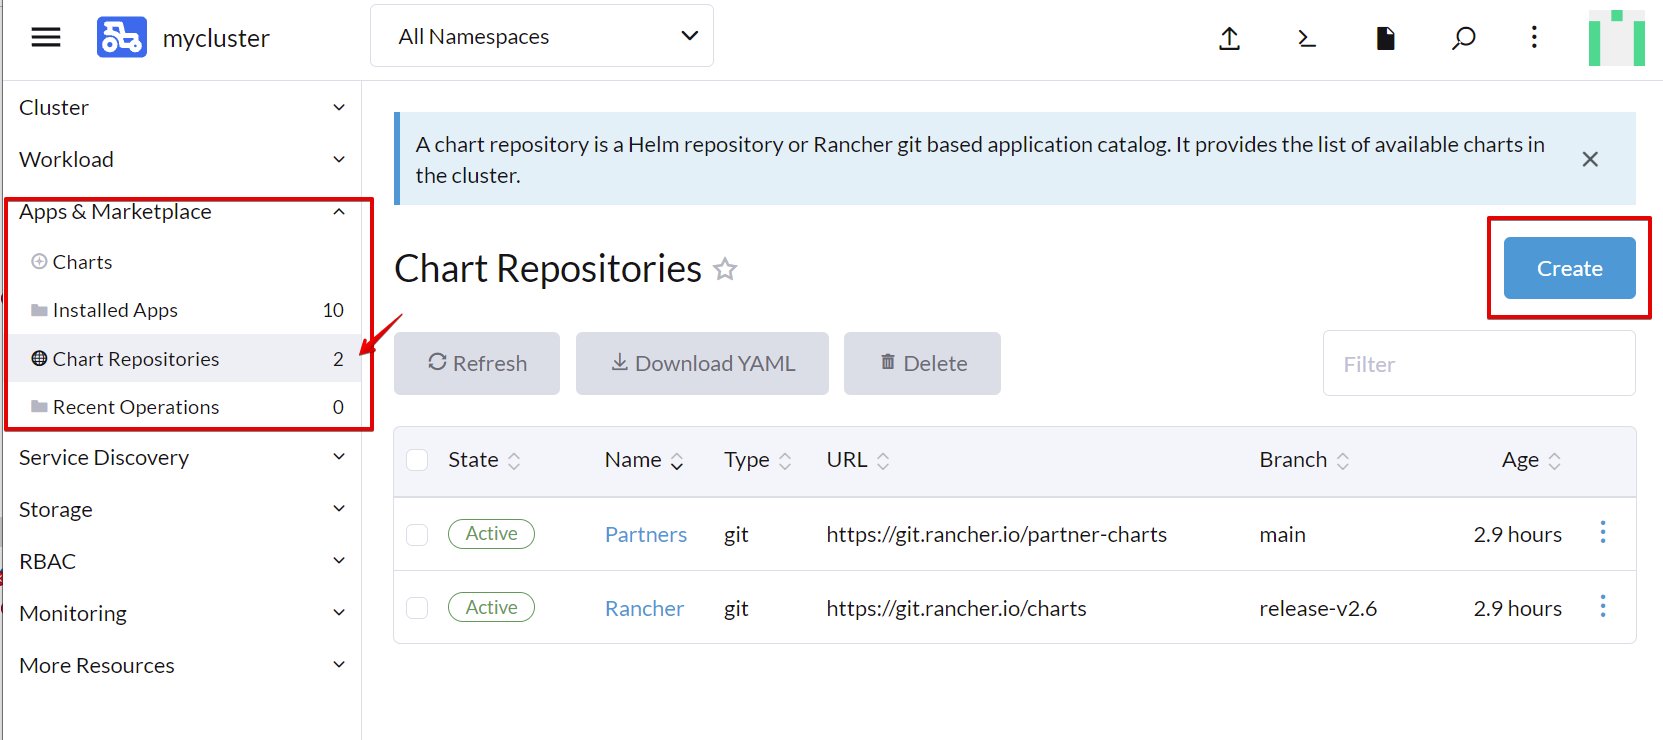Image resolution: width=1663 pixels, height=740 pixels.
Task: Open the kubectl shell icon
Action: pos(1306,38)
